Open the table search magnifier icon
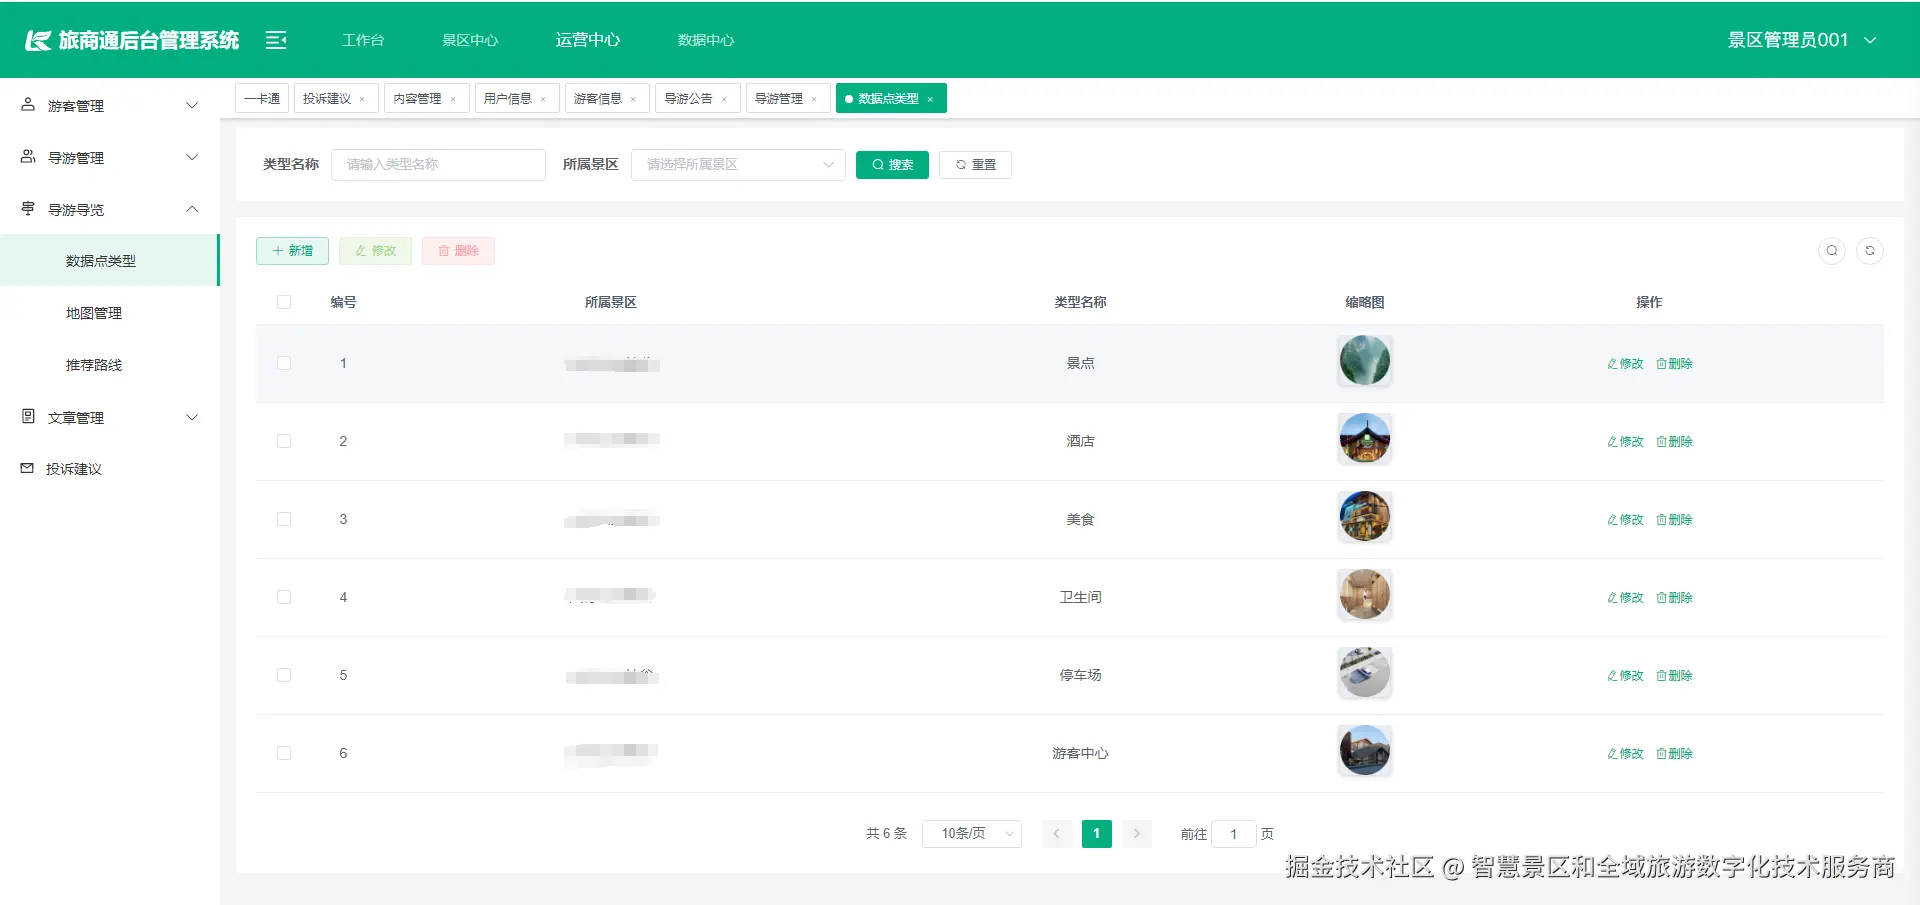This screenshot has width=1920, height=905. pos(1831,251)
